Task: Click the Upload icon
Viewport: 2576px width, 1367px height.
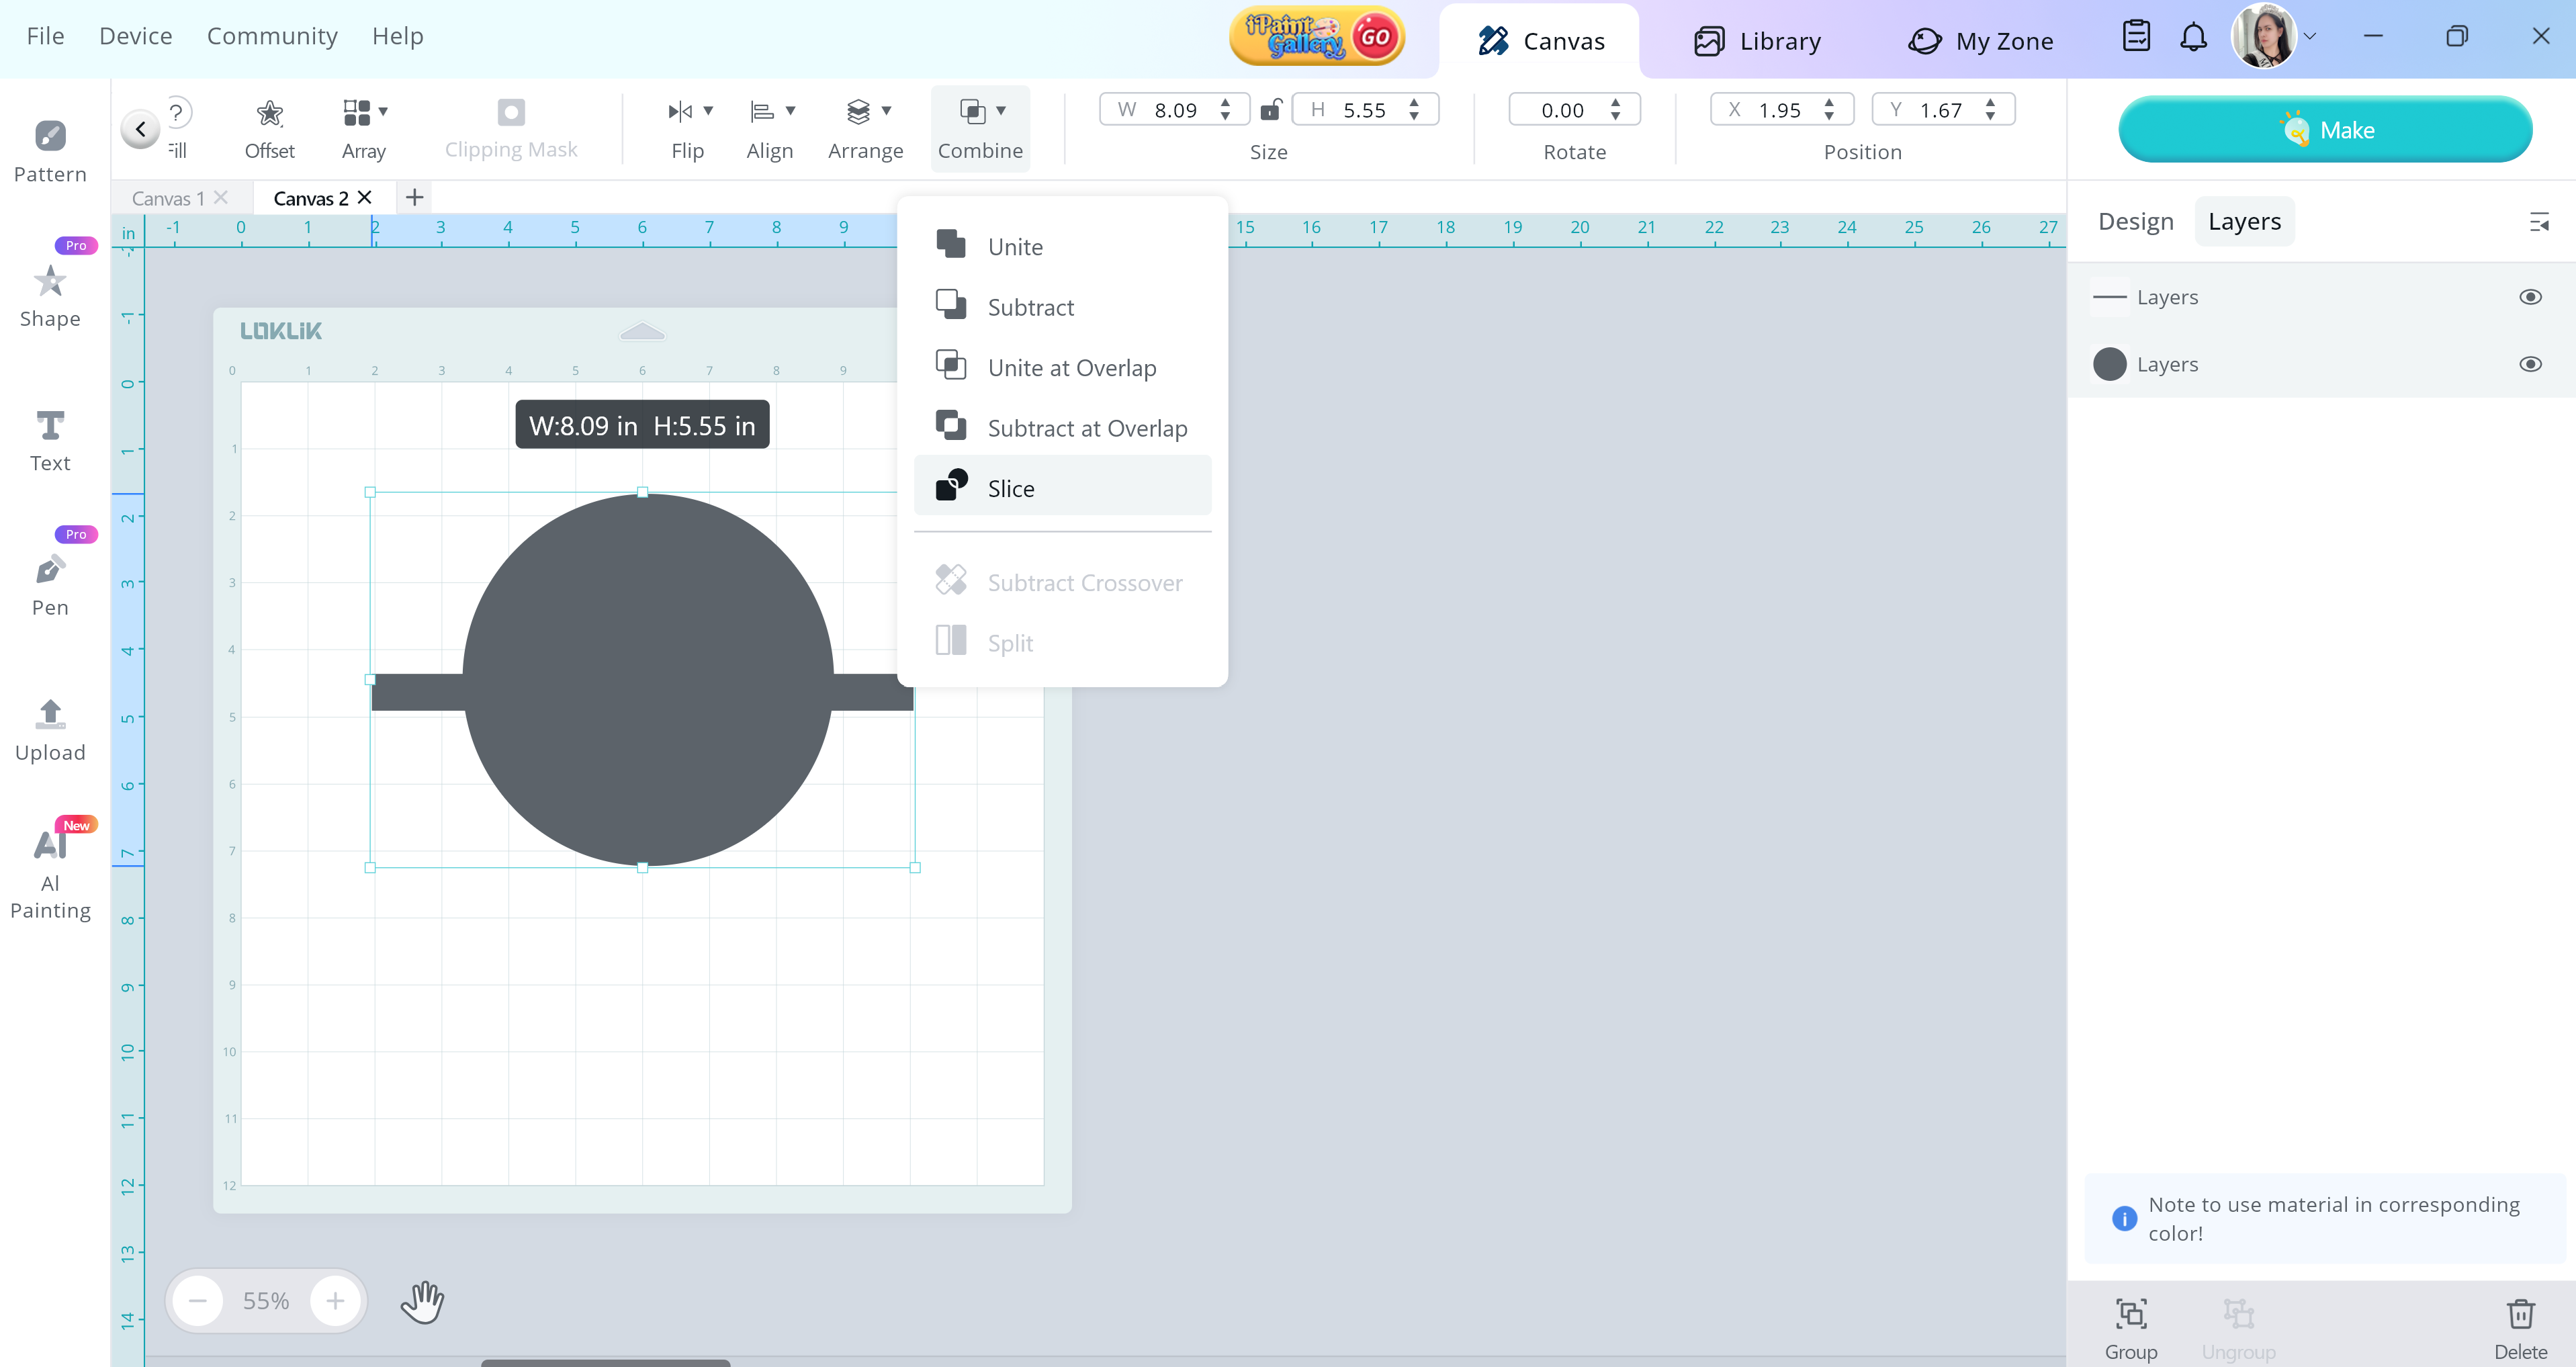Action: point(50,715)
